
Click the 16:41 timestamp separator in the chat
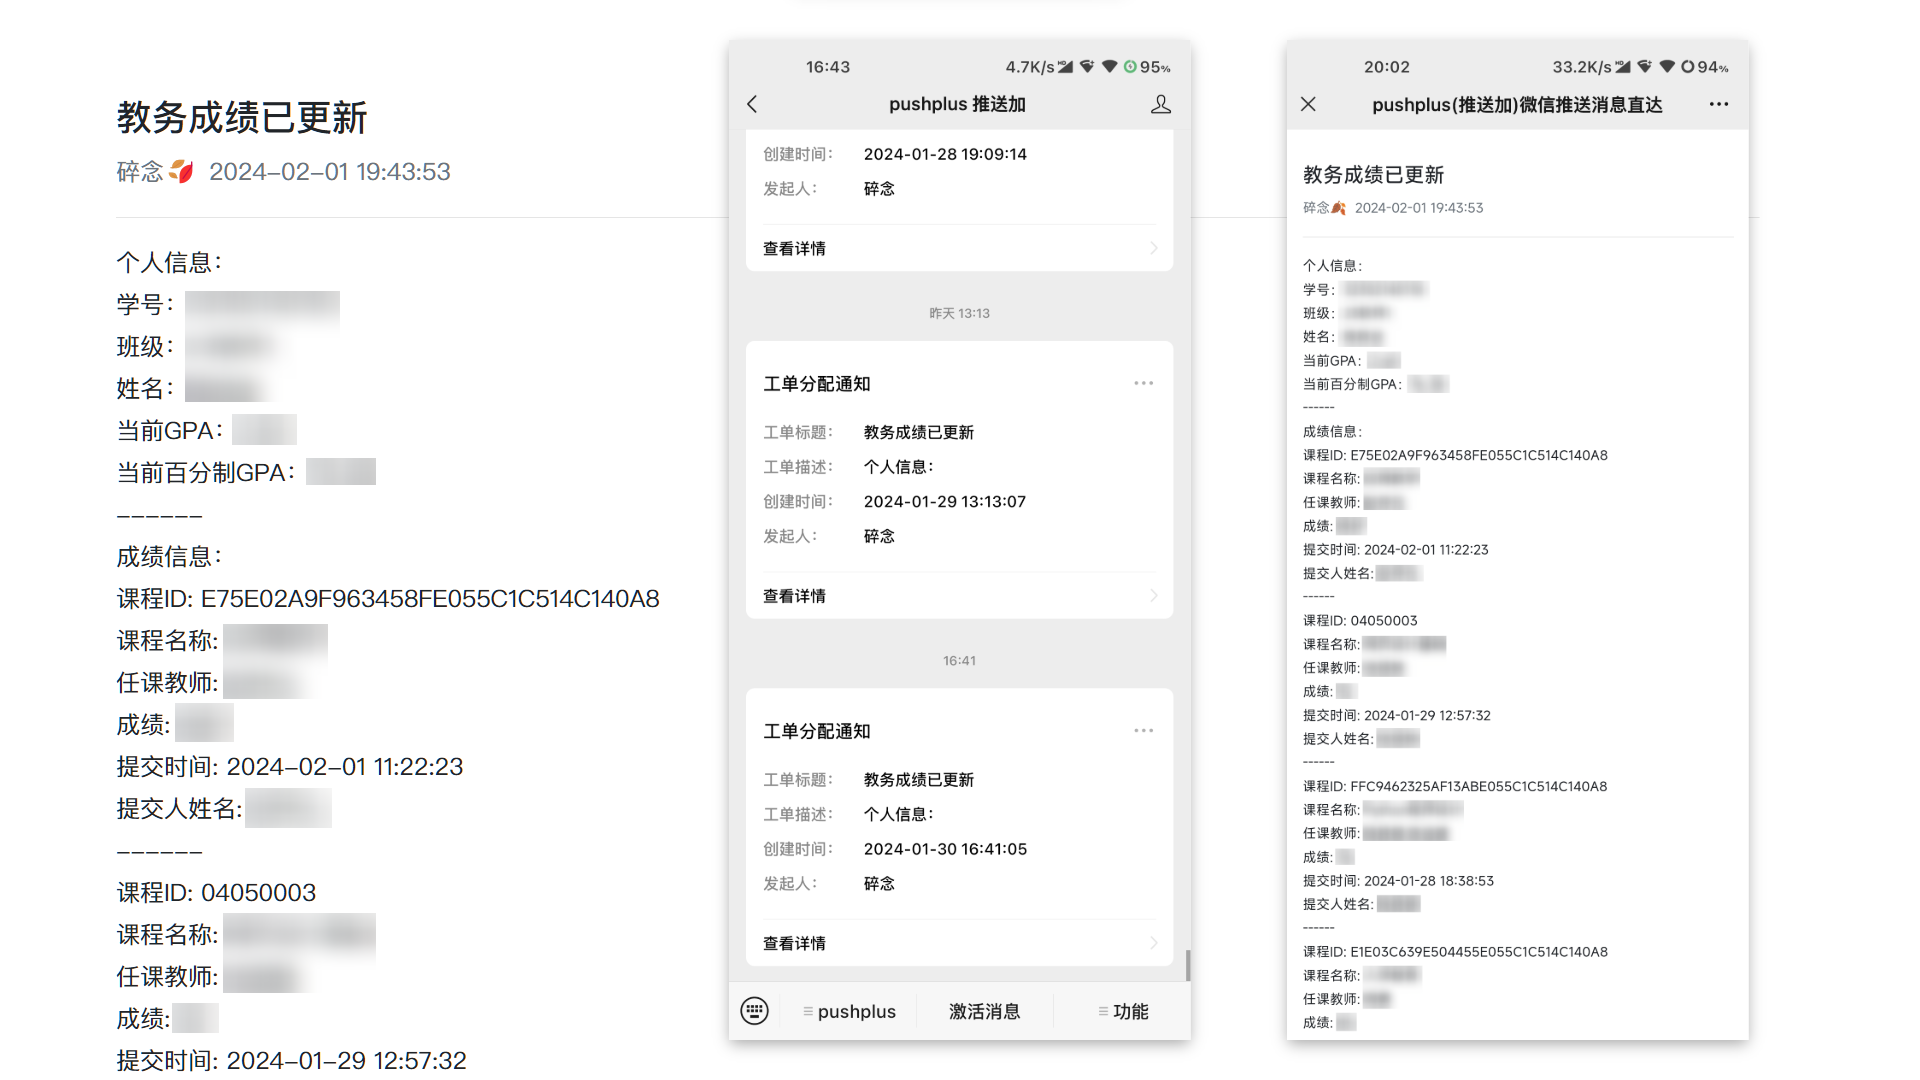coord(959,661)
